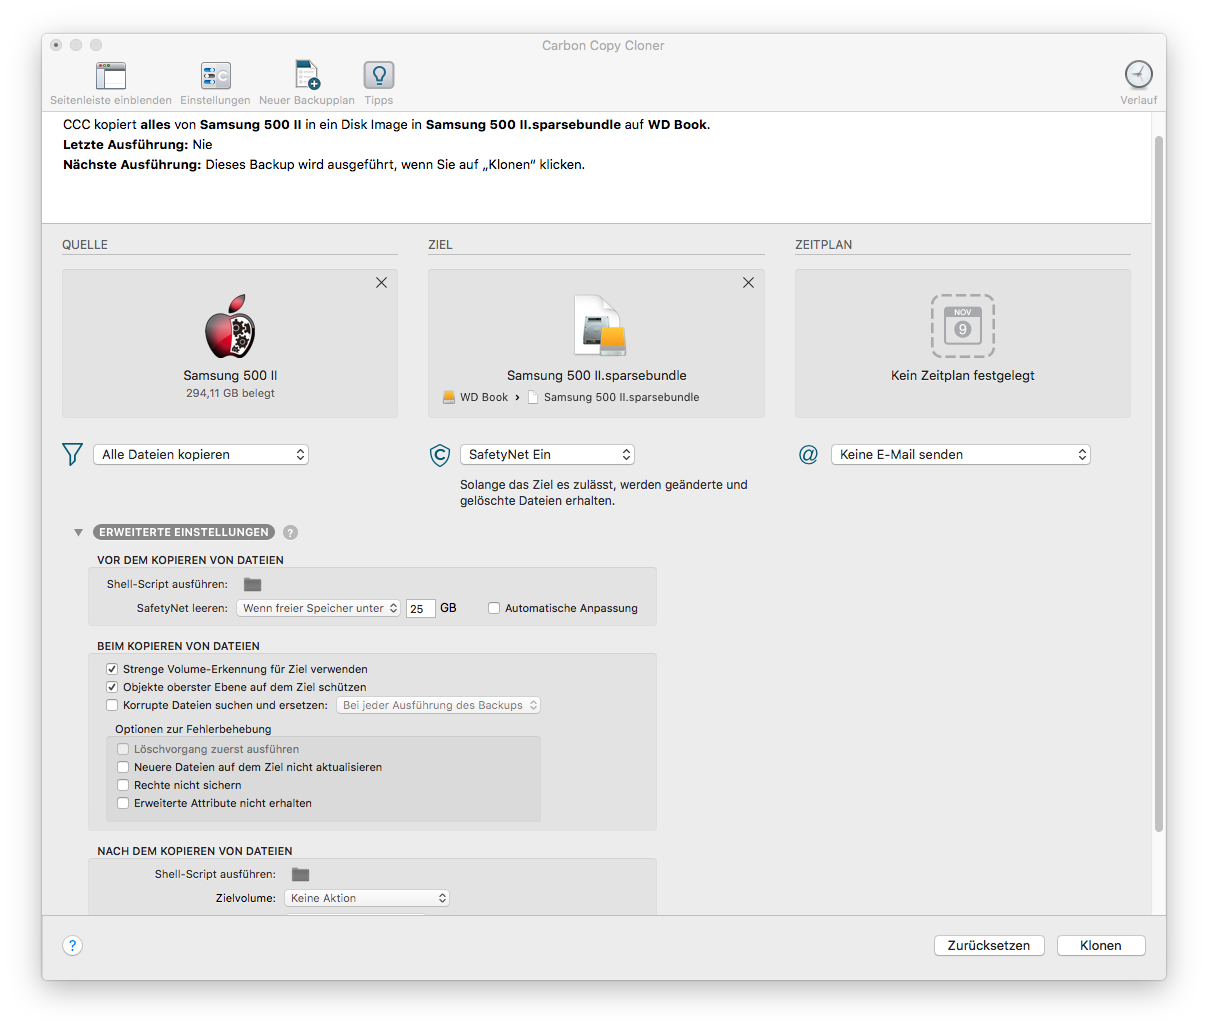Viewport: 1208px width, 1030px height.
Task: Open the general help question mark button
Action: [x=72, y=946]
